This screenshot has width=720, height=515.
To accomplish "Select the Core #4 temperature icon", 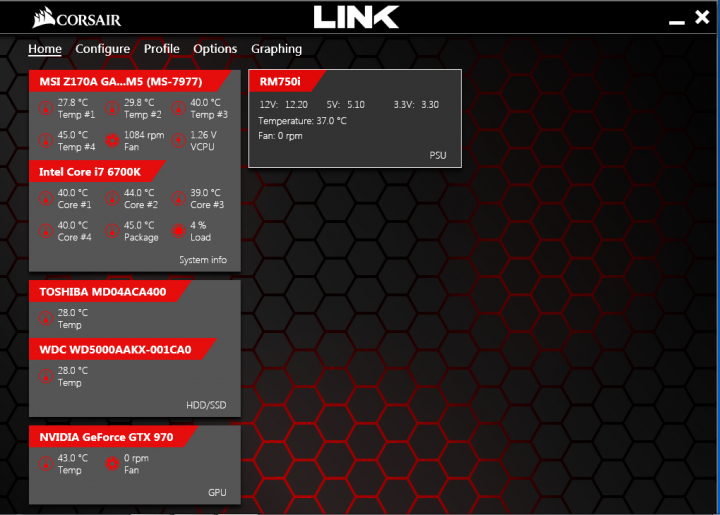I will 45,231.
